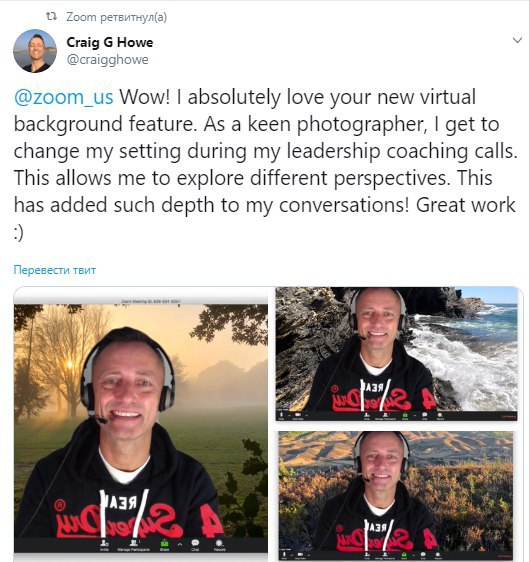Image resolution: width=529 pixels, height=562 pixels.
Task: Open the Craig G Howe display name
Action: [x=110, y=42]
